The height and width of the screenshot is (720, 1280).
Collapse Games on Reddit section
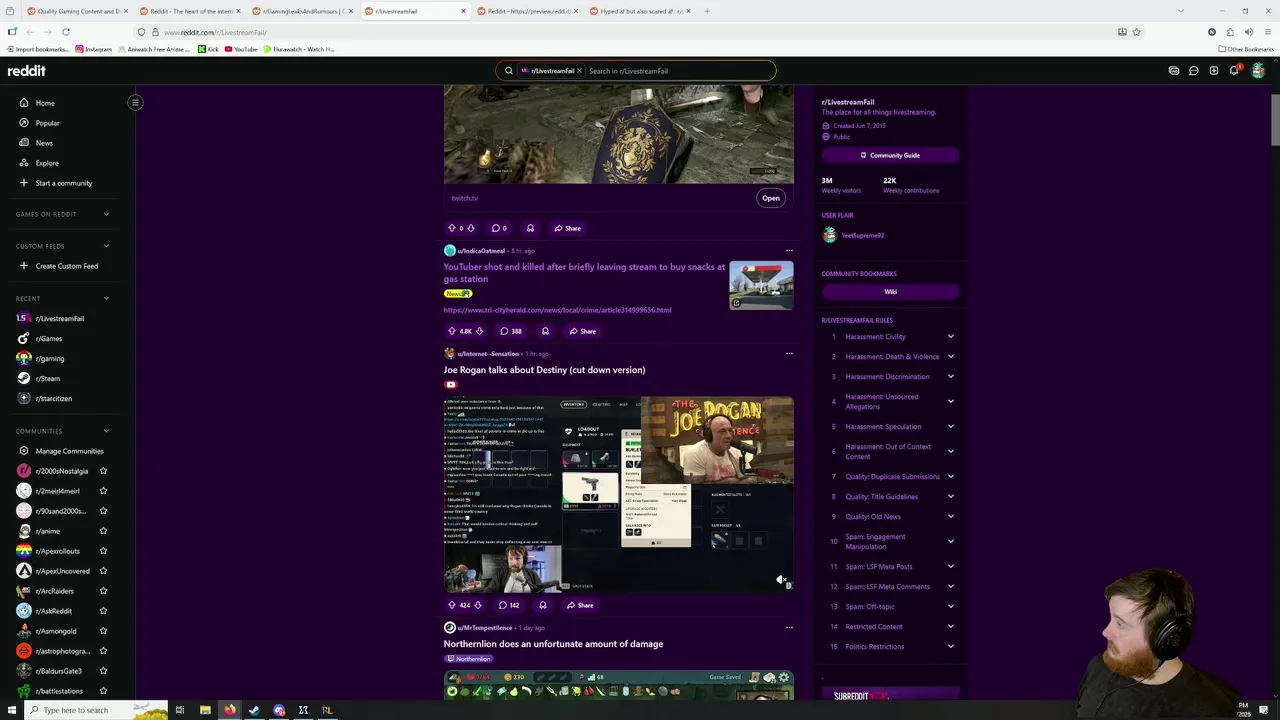point(106,214)
